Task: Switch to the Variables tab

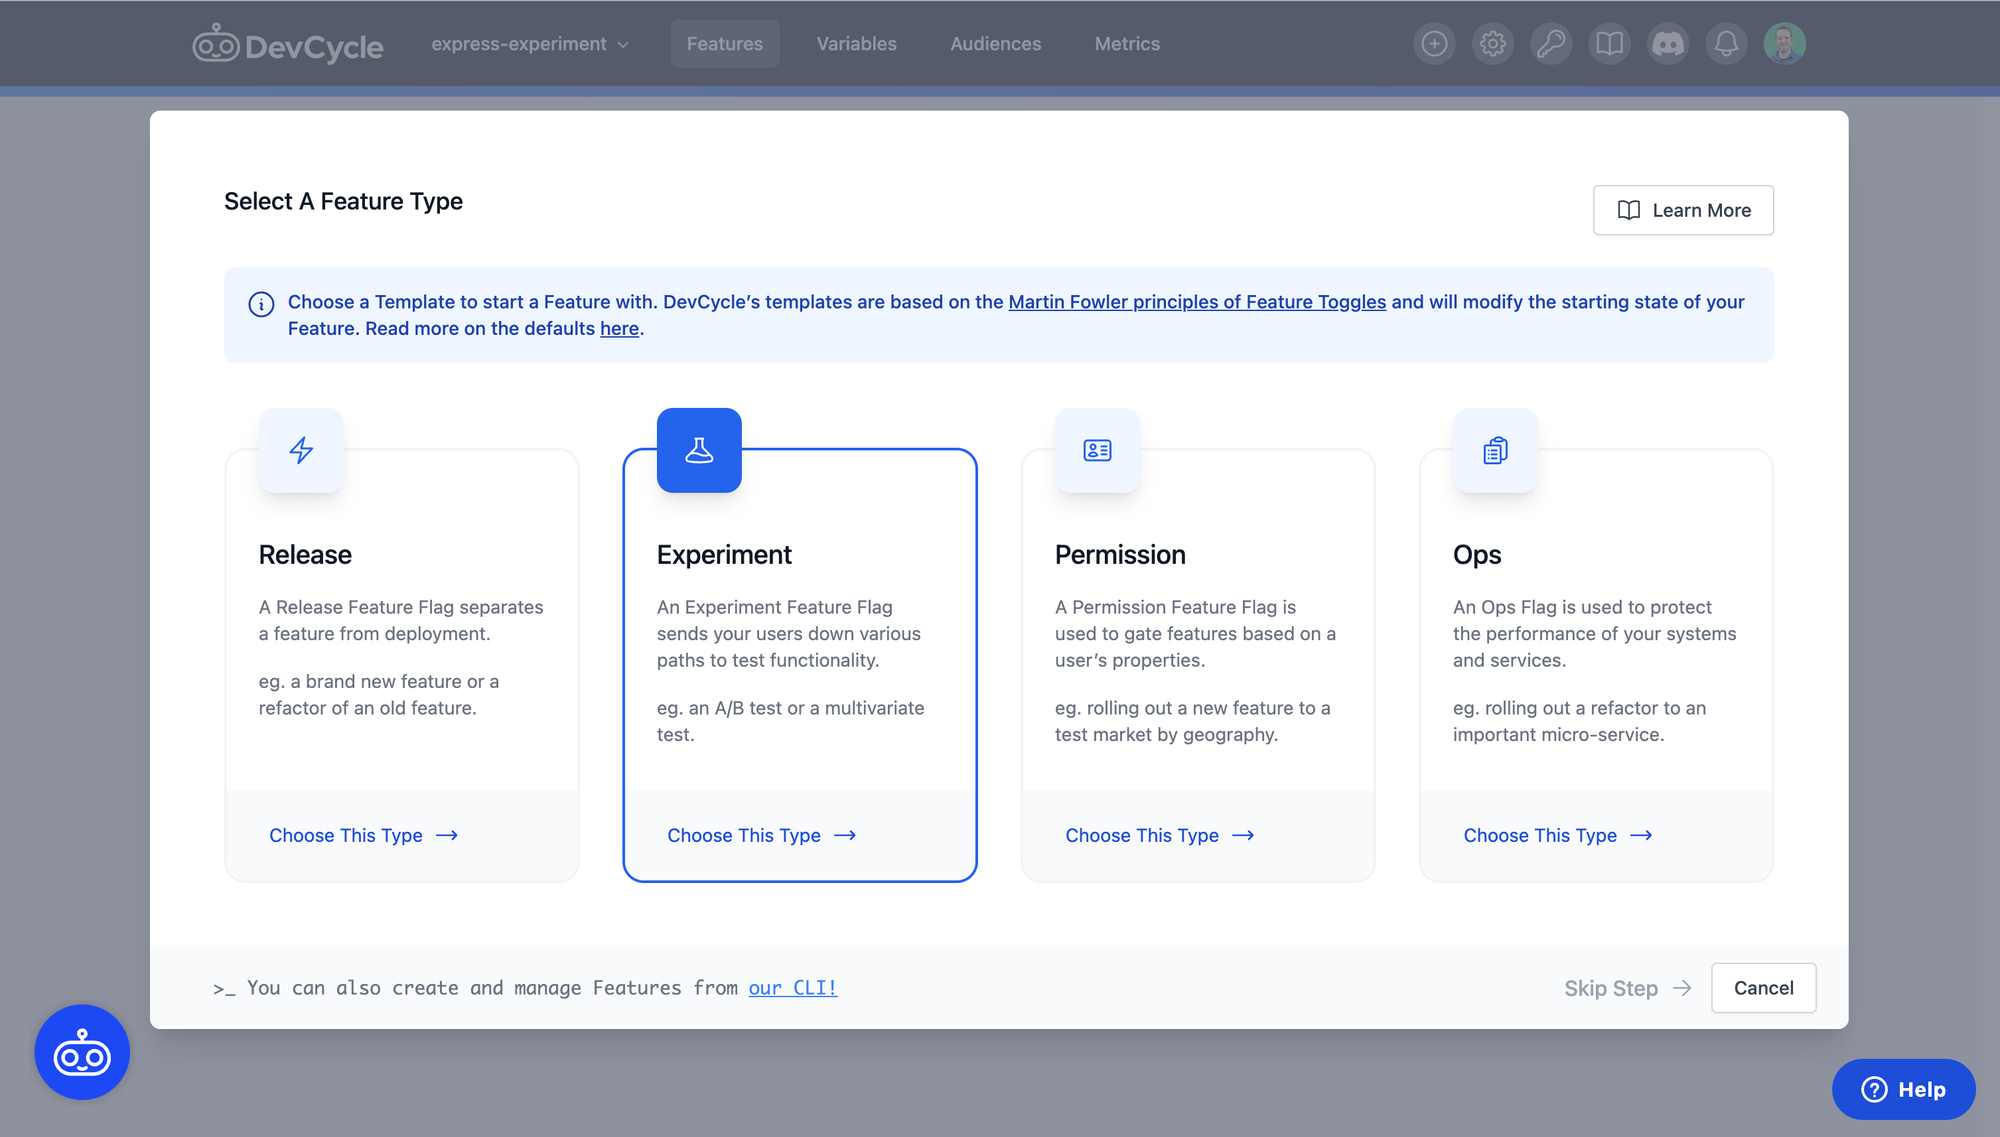Action: 856,44
